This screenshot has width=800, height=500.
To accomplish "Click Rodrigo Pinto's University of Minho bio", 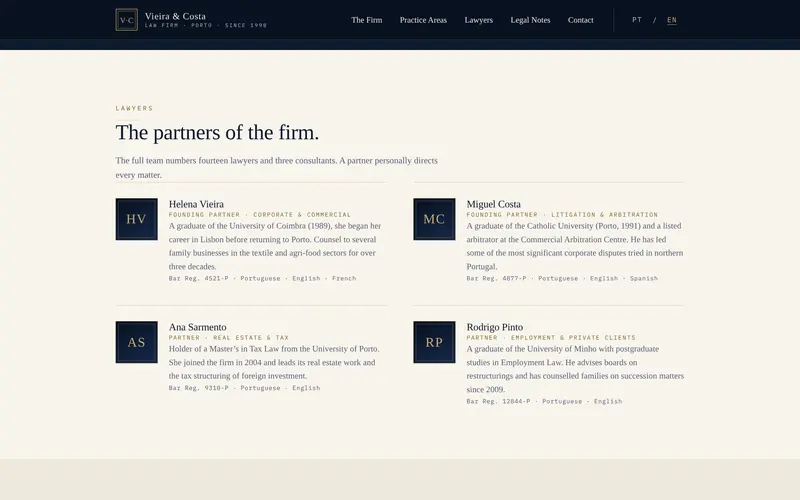I will click(x=575, y=369).
